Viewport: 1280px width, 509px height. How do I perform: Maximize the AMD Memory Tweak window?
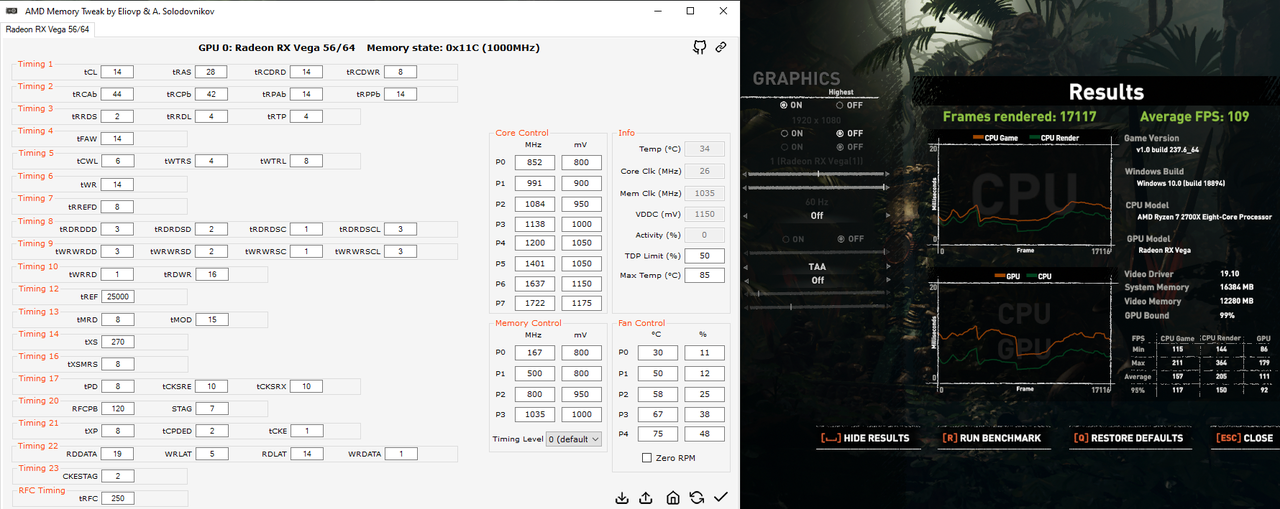click(690, 10)
